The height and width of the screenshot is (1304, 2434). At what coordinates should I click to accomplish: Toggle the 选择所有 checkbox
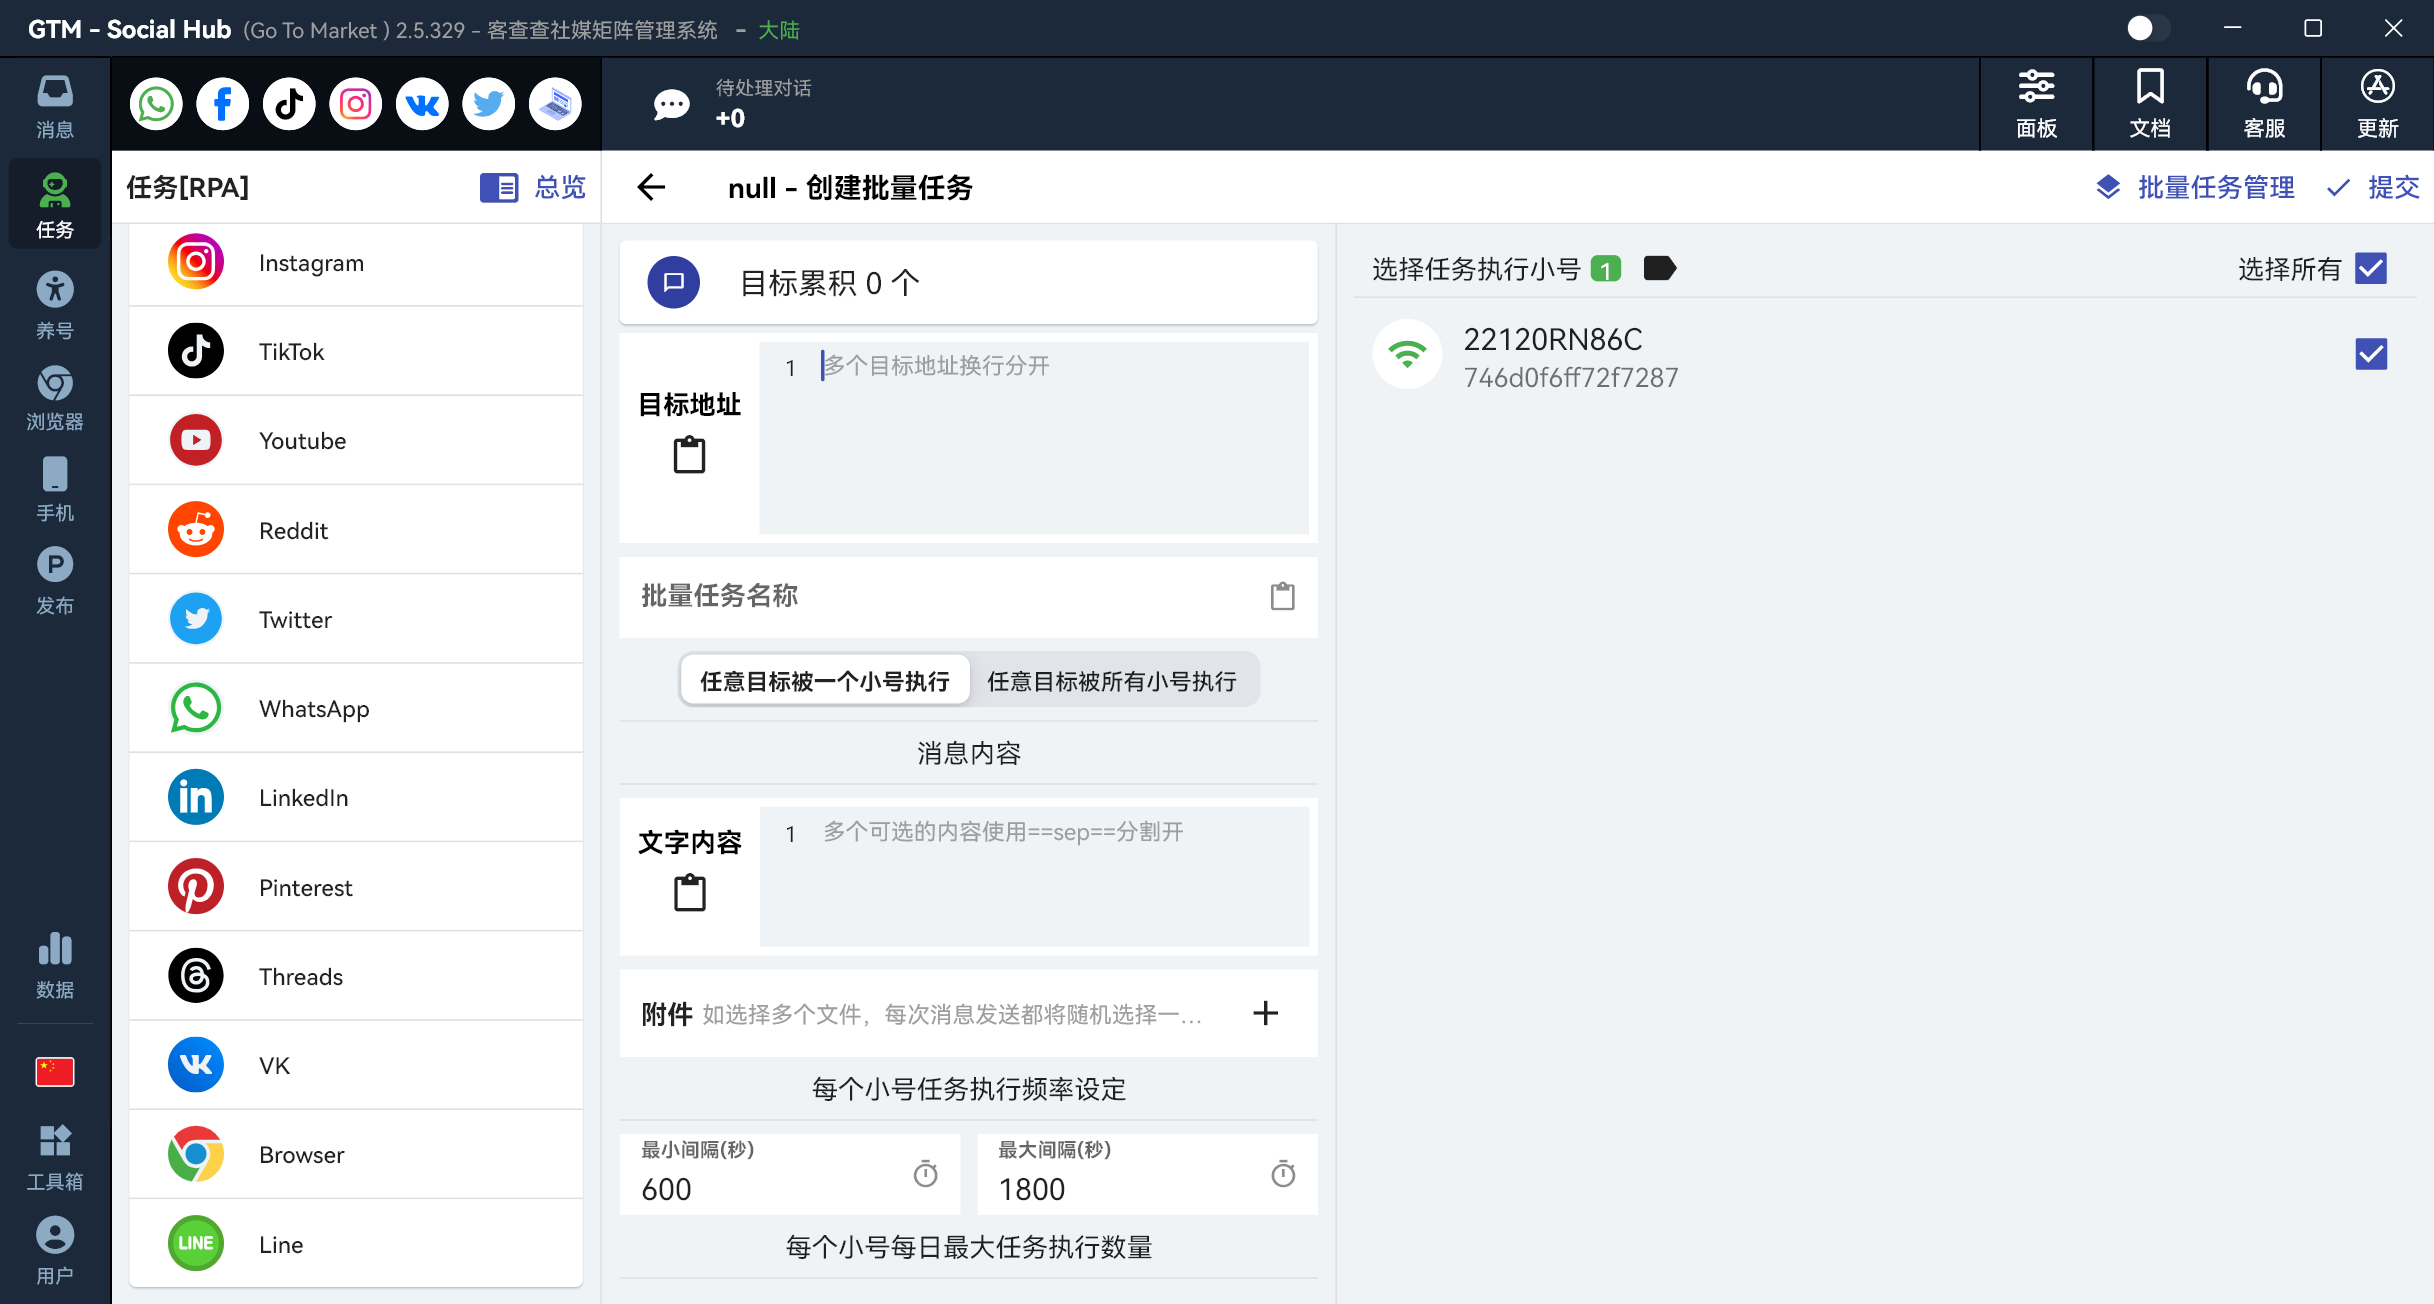pos(2371,268)
